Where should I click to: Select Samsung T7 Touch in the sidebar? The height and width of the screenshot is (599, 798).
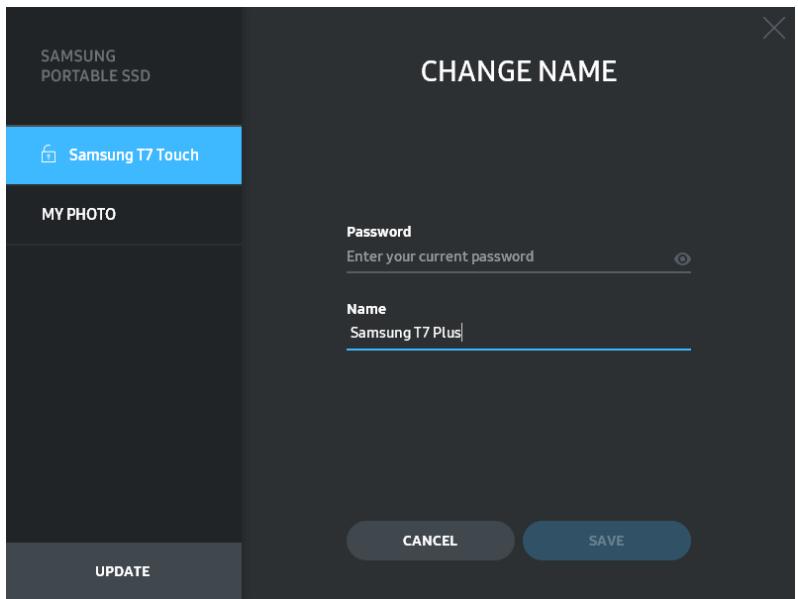pyautogui.click(x=123, y=155)
